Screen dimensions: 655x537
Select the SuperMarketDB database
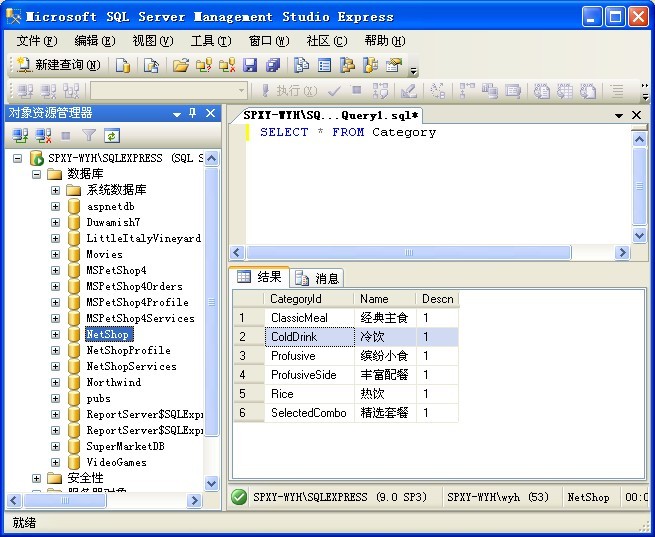point(125,446)
